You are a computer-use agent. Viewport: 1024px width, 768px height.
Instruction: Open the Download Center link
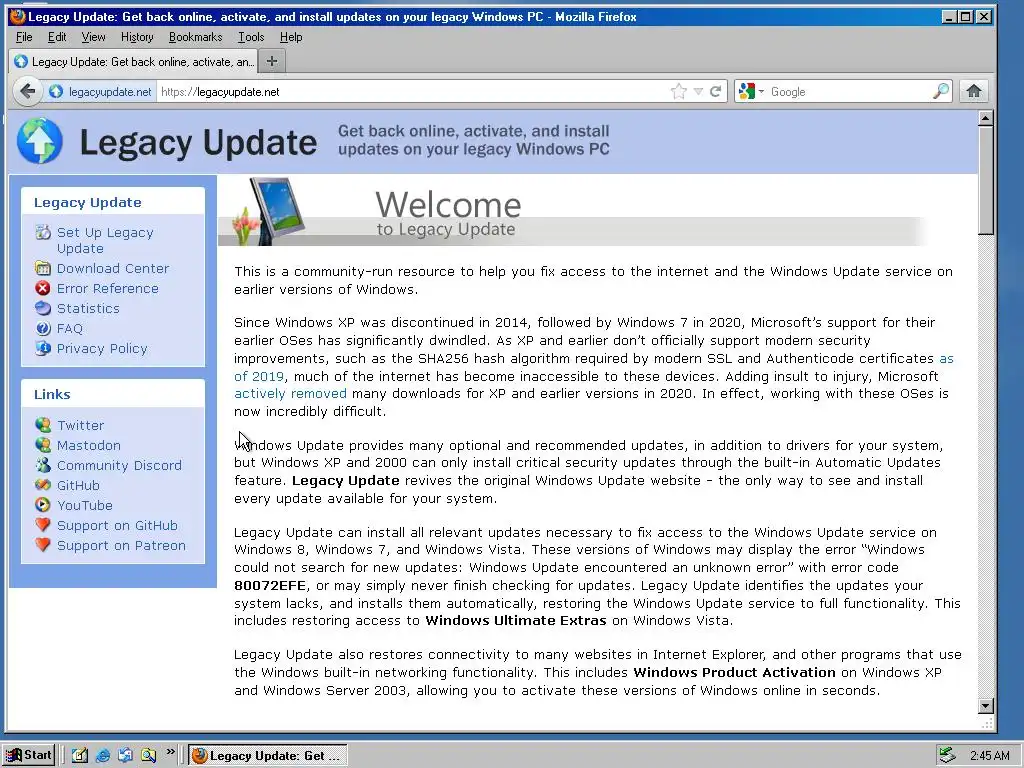113,268
